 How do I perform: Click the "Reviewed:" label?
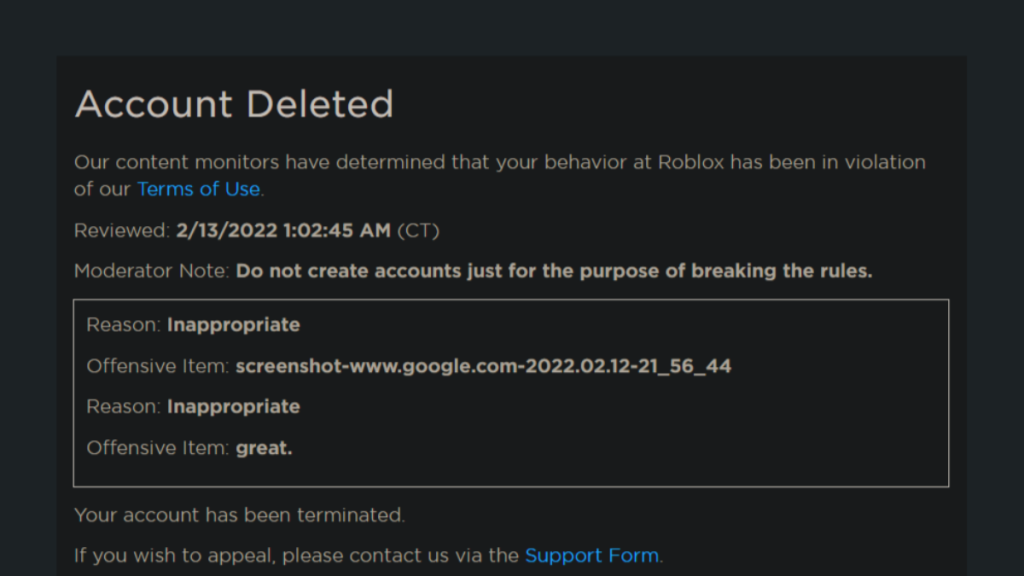(x=122, y=231)
